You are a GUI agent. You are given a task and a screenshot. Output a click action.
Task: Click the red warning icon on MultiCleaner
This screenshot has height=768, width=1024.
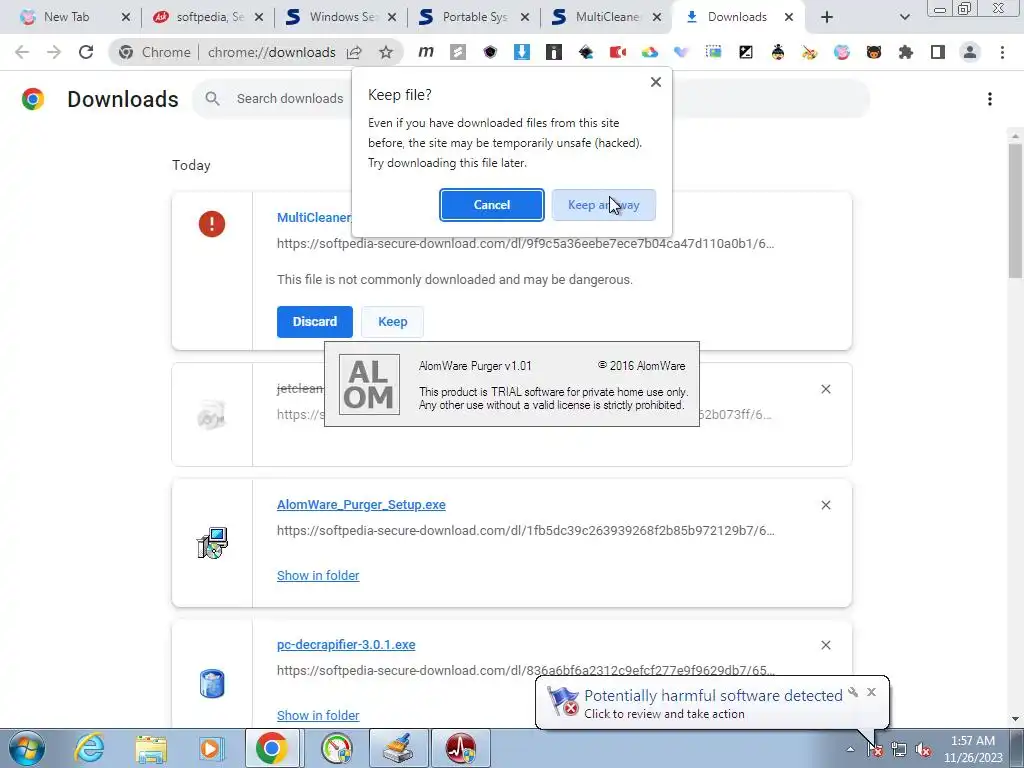212,224
